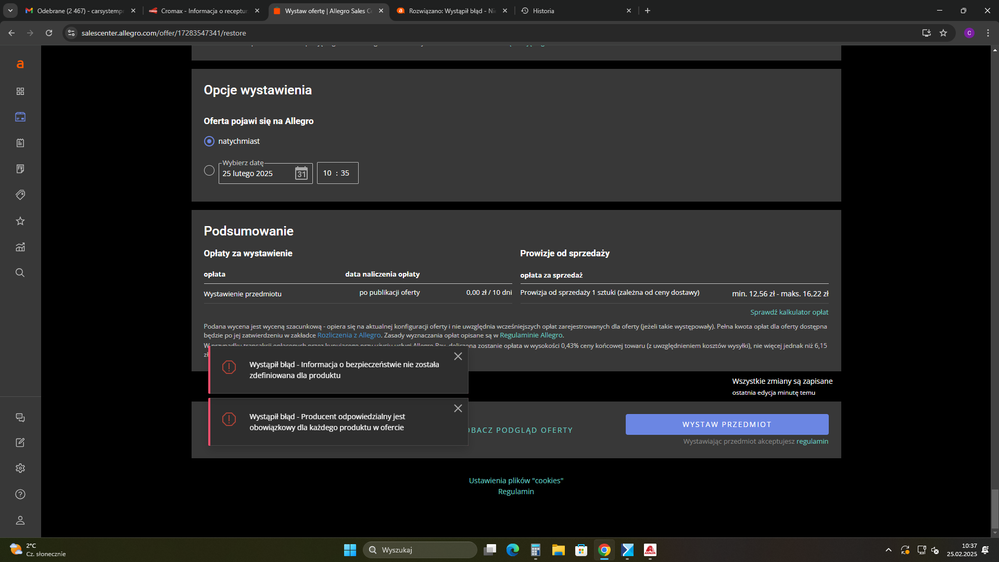Open the footer Regulamin link
The image size is (999, 562).
[x=516, y=491]
